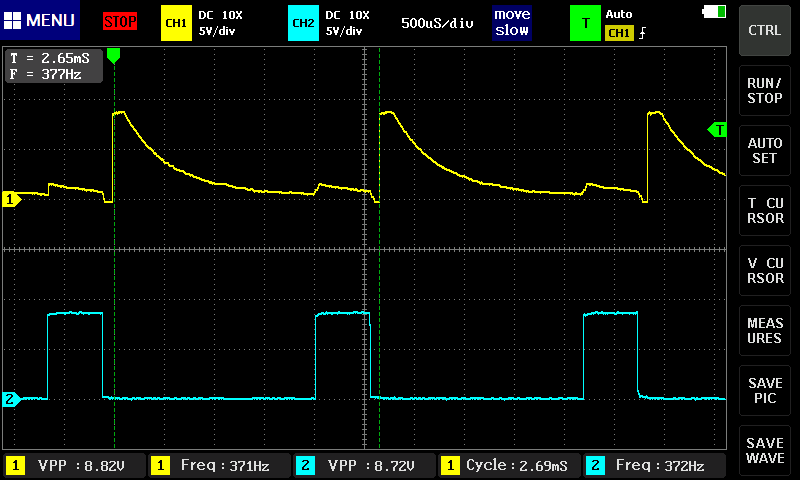Select the green trigger position marker at top
Image resolution: width=800 pixels, height=480 pixels.
tap(114, 56)
